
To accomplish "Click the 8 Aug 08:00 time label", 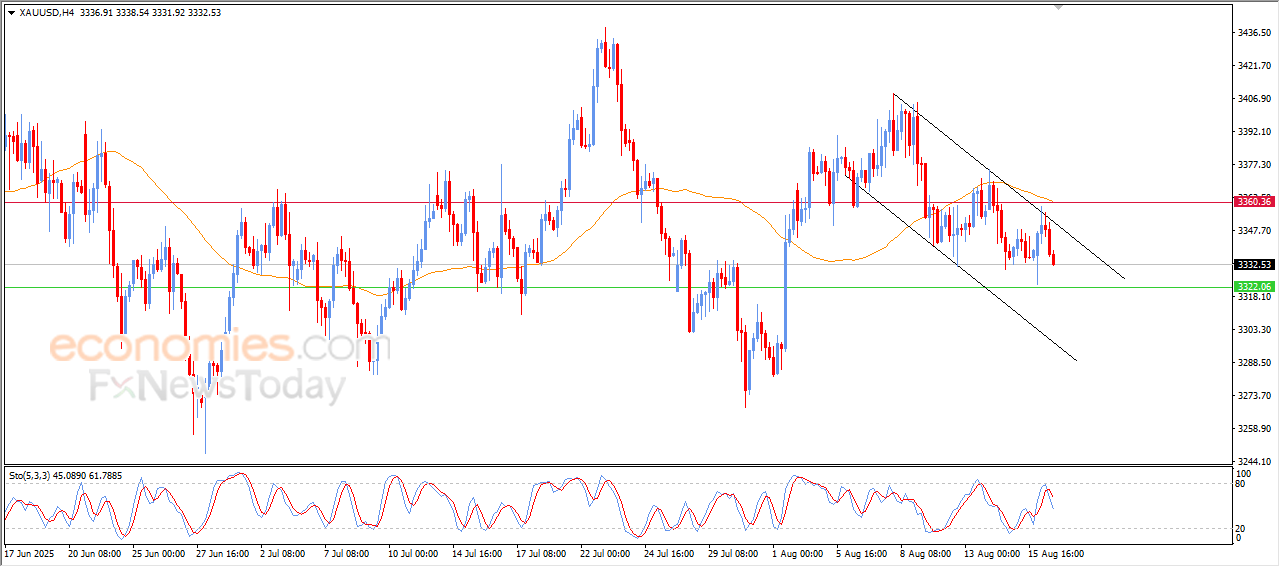I will point(926,553).
